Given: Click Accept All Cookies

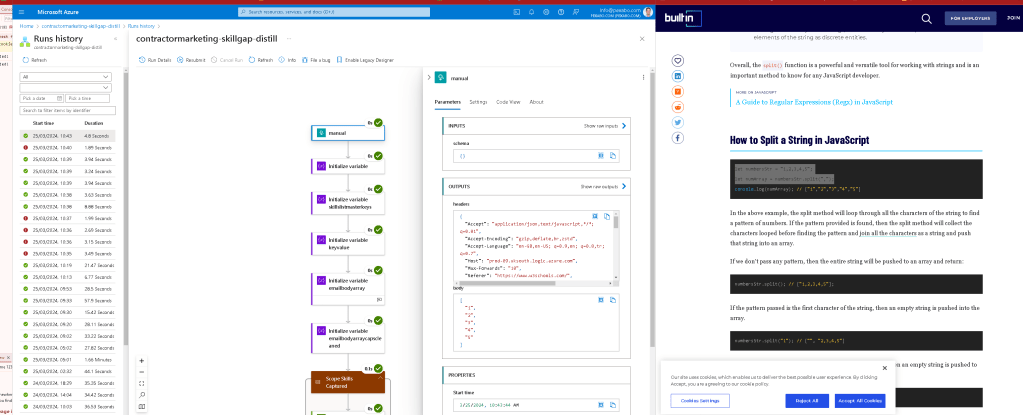Looking at the screenshot, I should point(860,401).
